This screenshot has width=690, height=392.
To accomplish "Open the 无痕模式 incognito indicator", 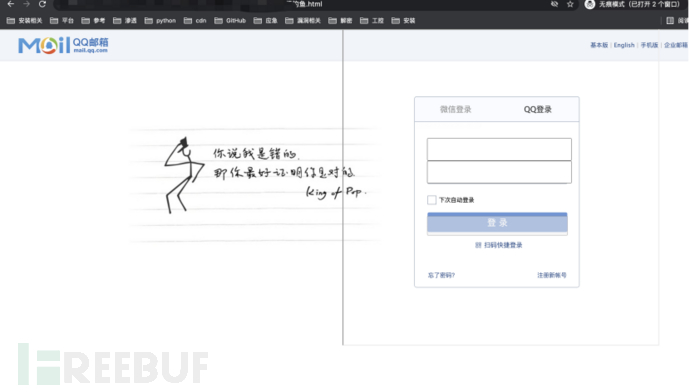I will pyautogui.click(x=632, y=4).
